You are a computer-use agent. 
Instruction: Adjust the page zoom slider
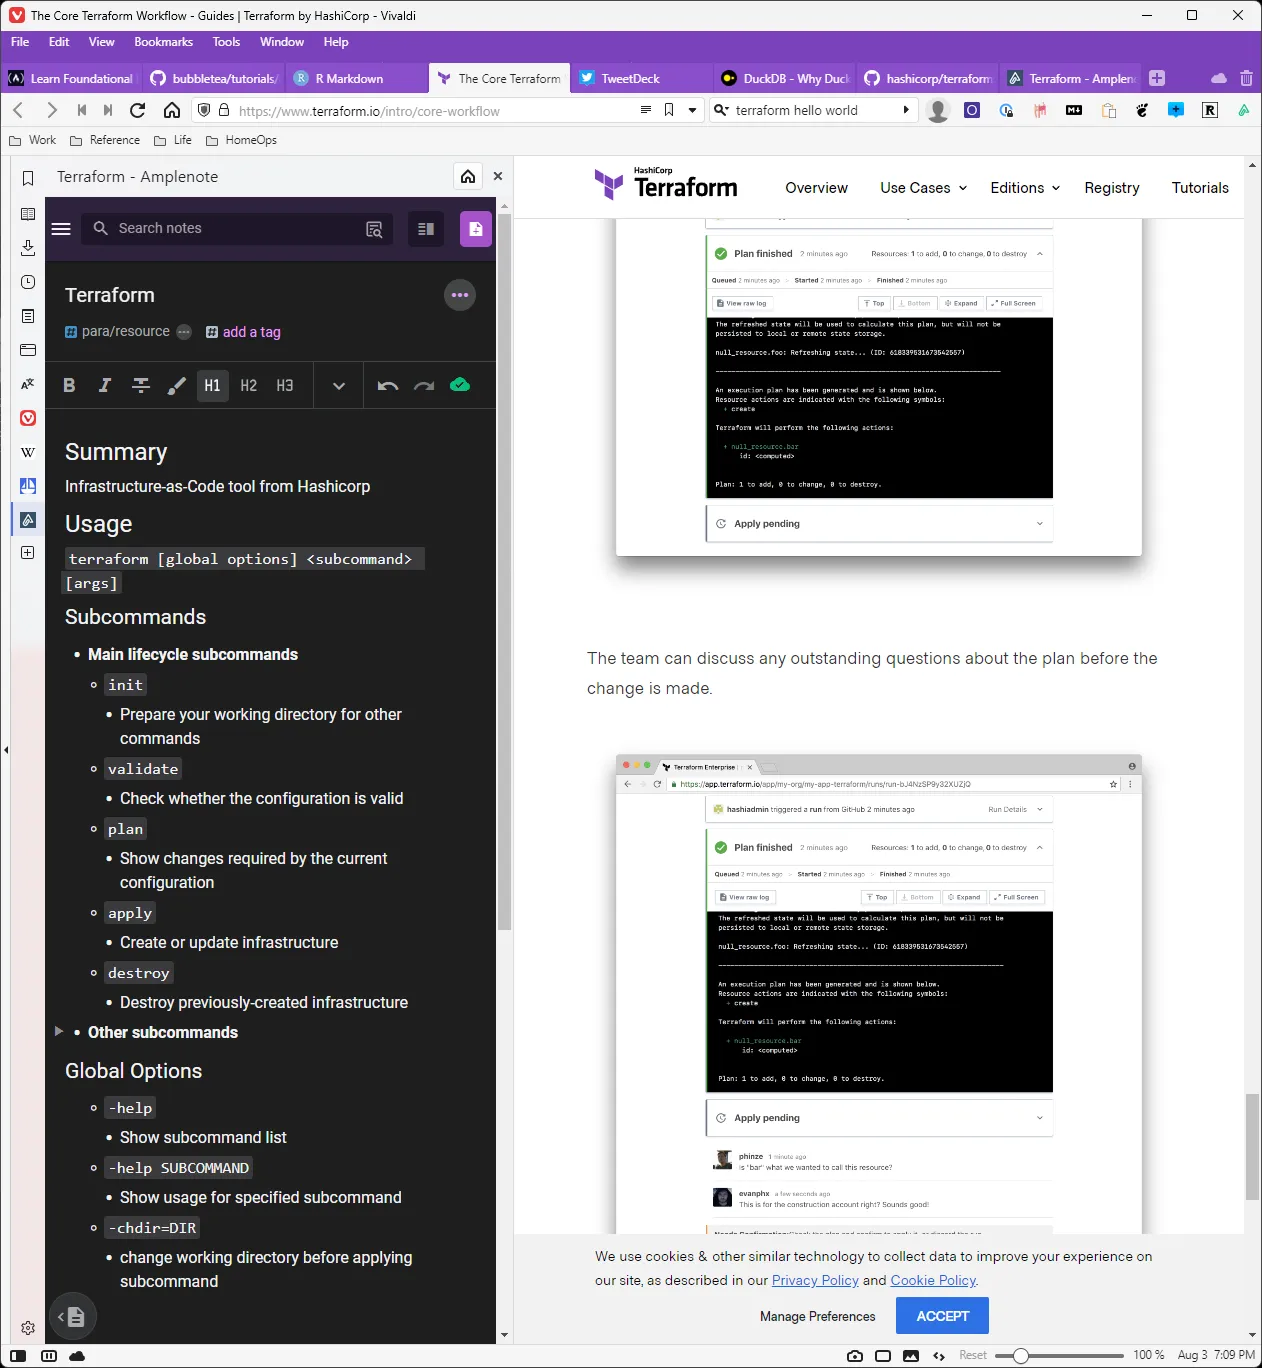(1020, 1356)
